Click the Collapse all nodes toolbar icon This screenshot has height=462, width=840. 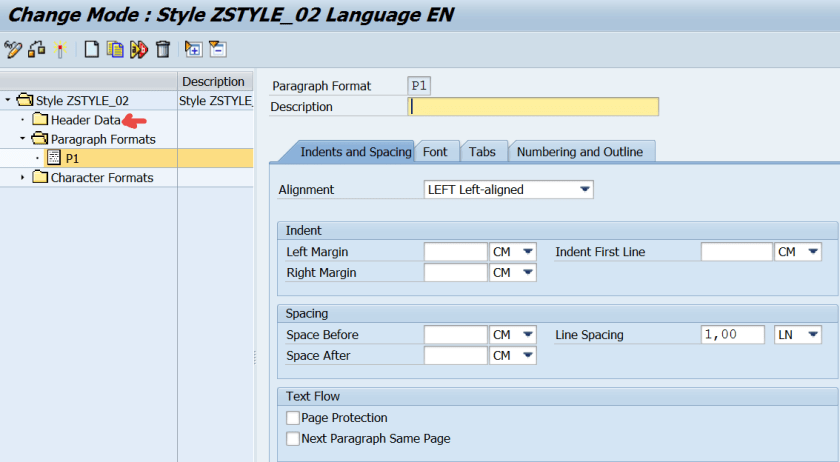217,49
